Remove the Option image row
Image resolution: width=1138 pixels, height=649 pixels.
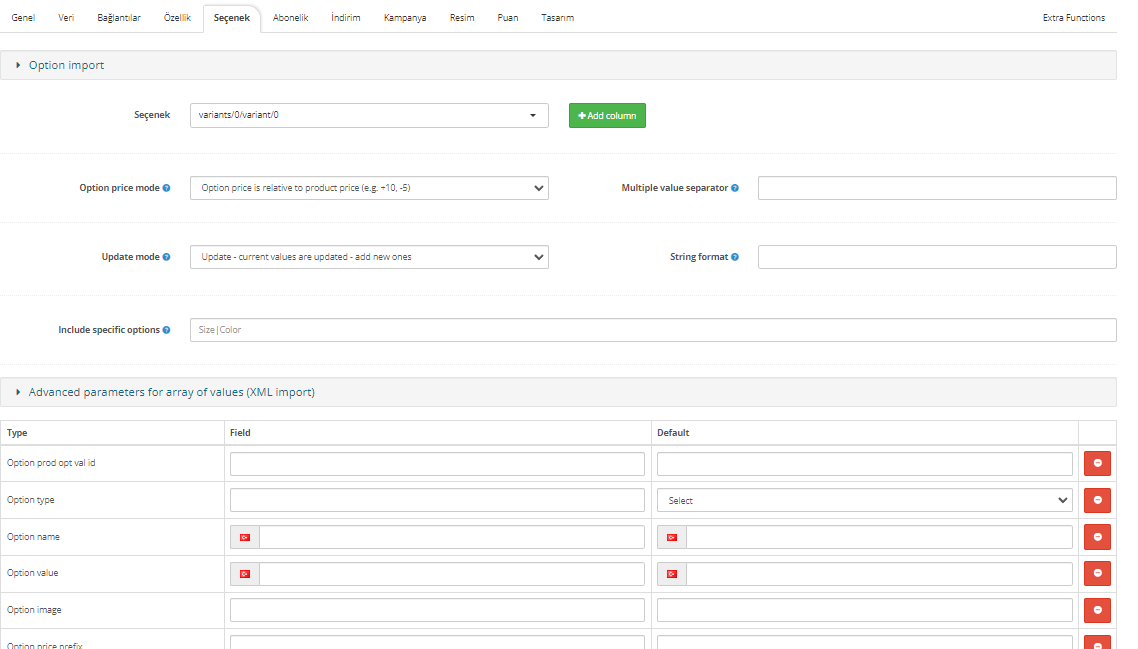pos(1097,611)
